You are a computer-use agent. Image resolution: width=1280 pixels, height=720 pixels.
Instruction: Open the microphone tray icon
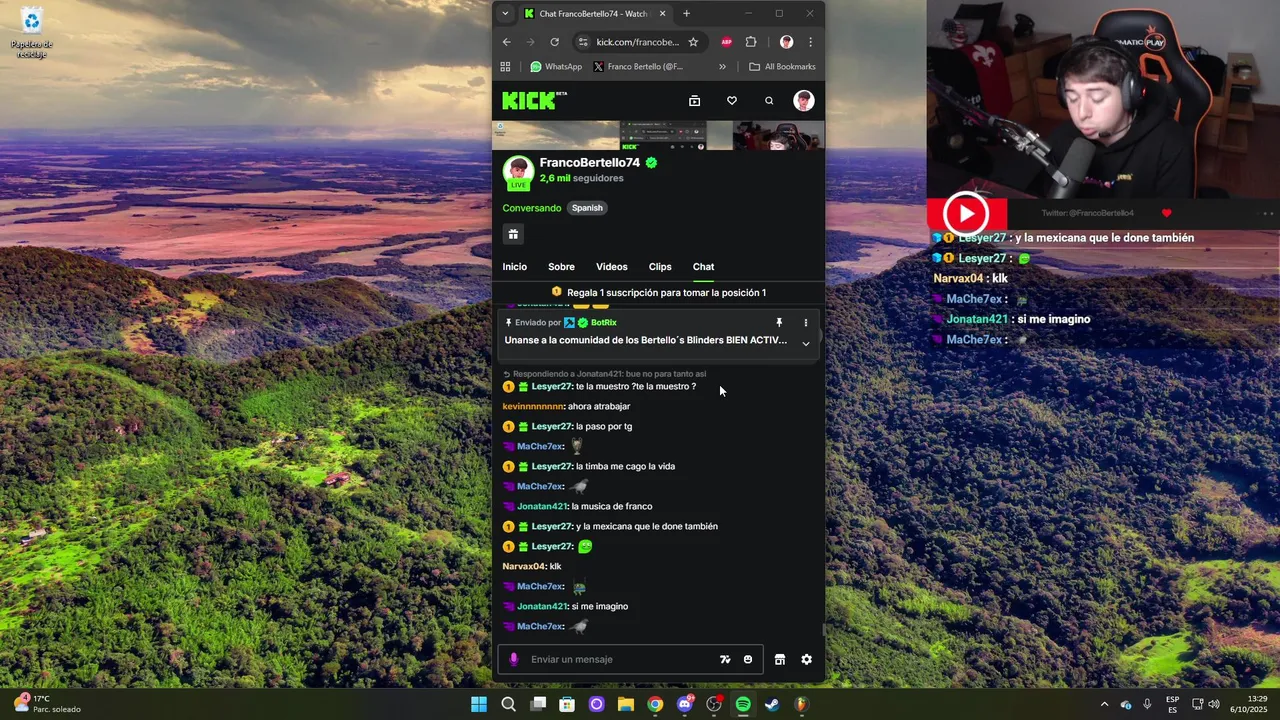pyautogui.click(x=1147, y=704)
